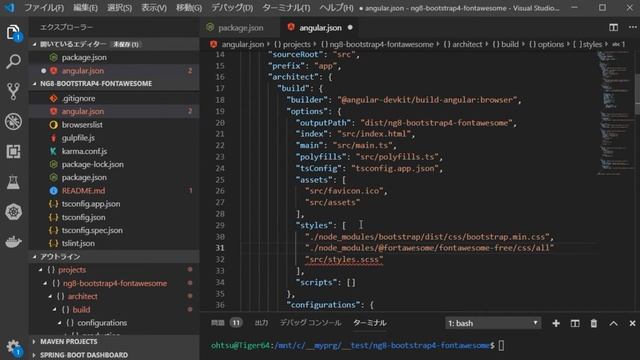The image size is (640, 360).
Task: Click into the terminal prompt
Action: 501,346
